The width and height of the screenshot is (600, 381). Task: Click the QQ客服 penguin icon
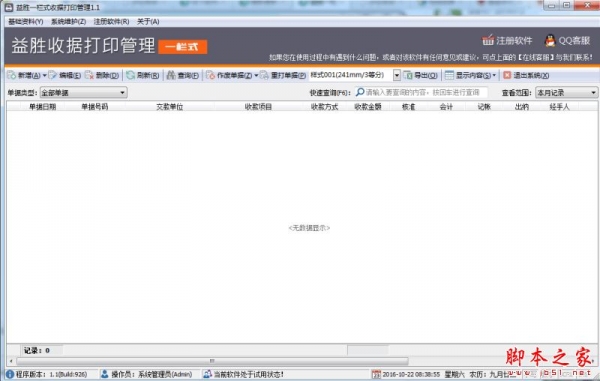click(550, 41)
